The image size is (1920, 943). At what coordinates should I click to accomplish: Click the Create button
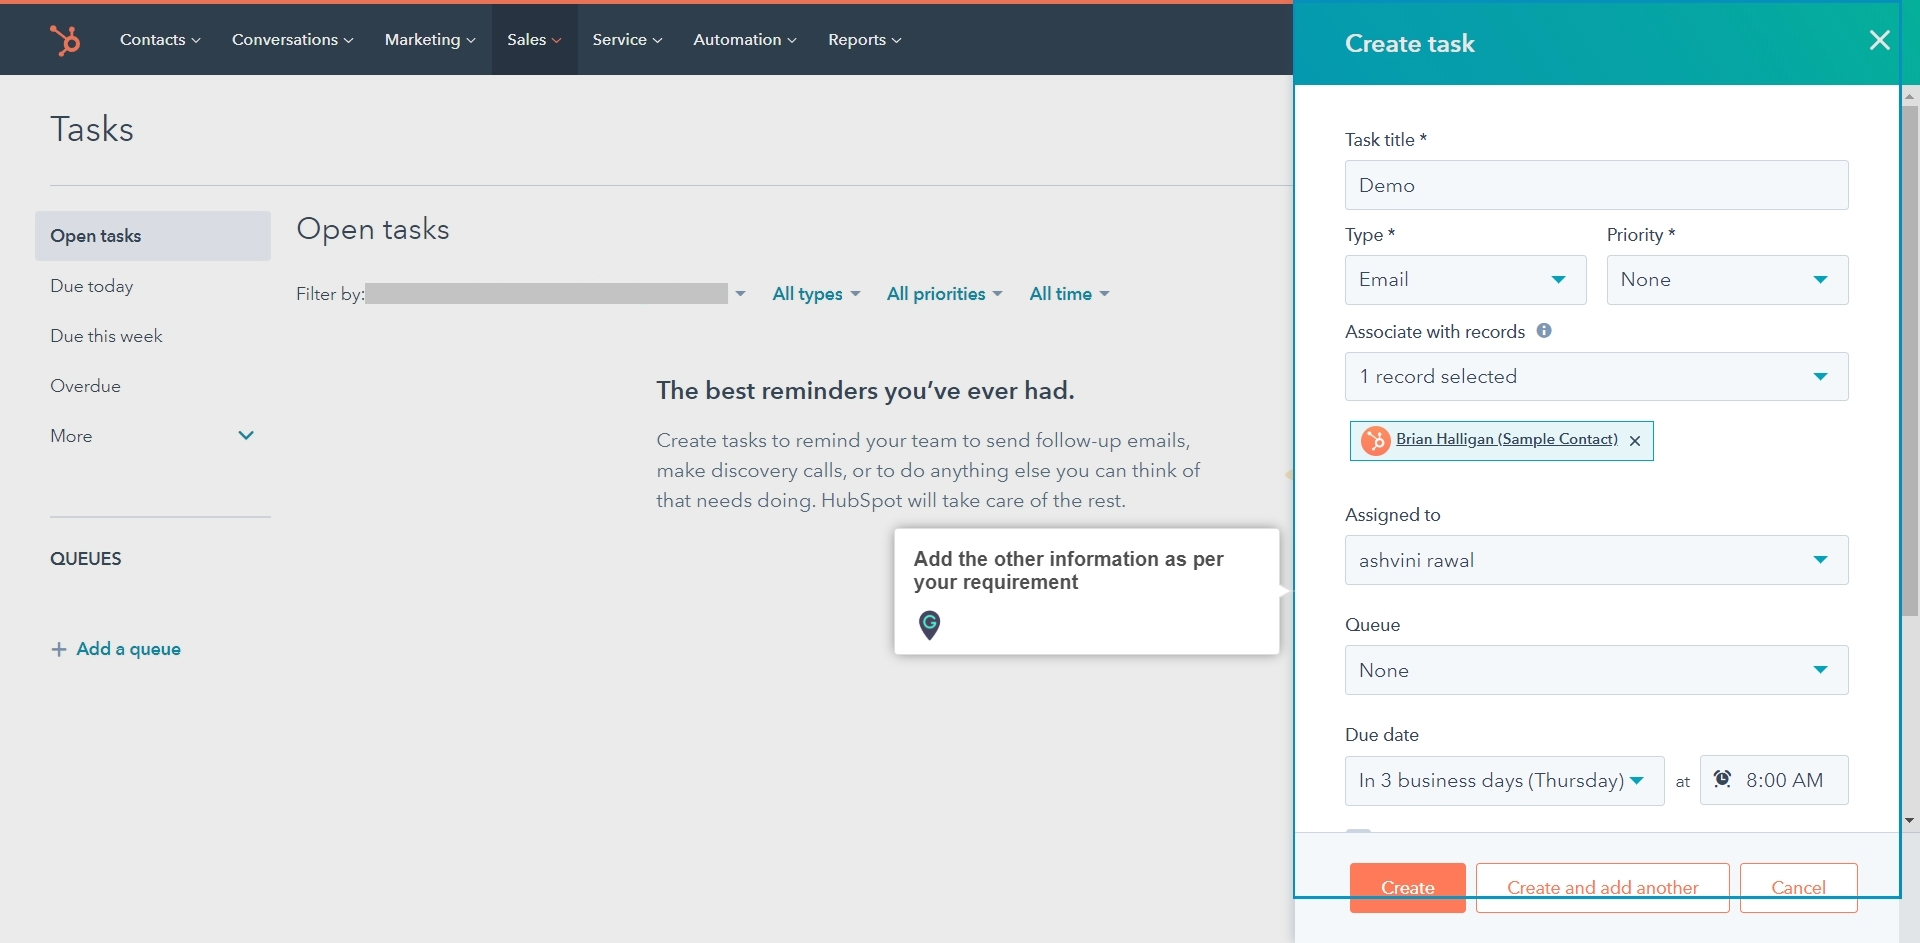coord(1406,887)
